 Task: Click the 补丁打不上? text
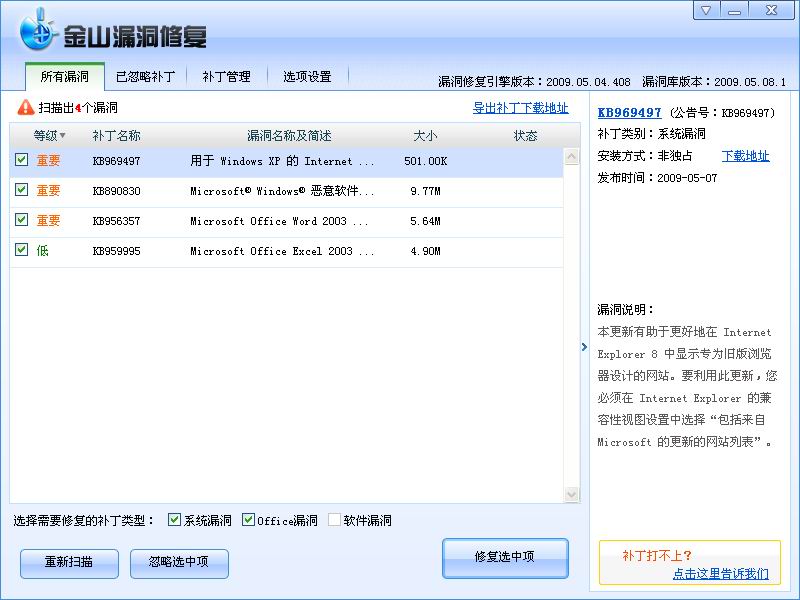[657, 556]
